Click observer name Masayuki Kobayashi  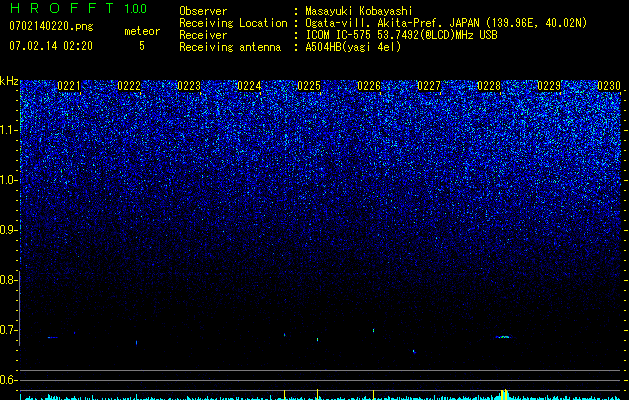[x=358, y=11]
